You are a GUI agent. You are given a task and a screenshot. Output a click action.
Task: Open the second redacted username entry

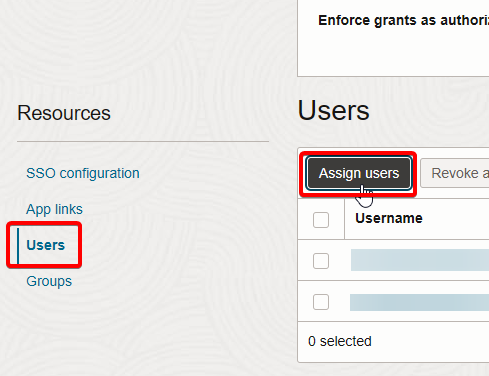click(x=419, y=302)
